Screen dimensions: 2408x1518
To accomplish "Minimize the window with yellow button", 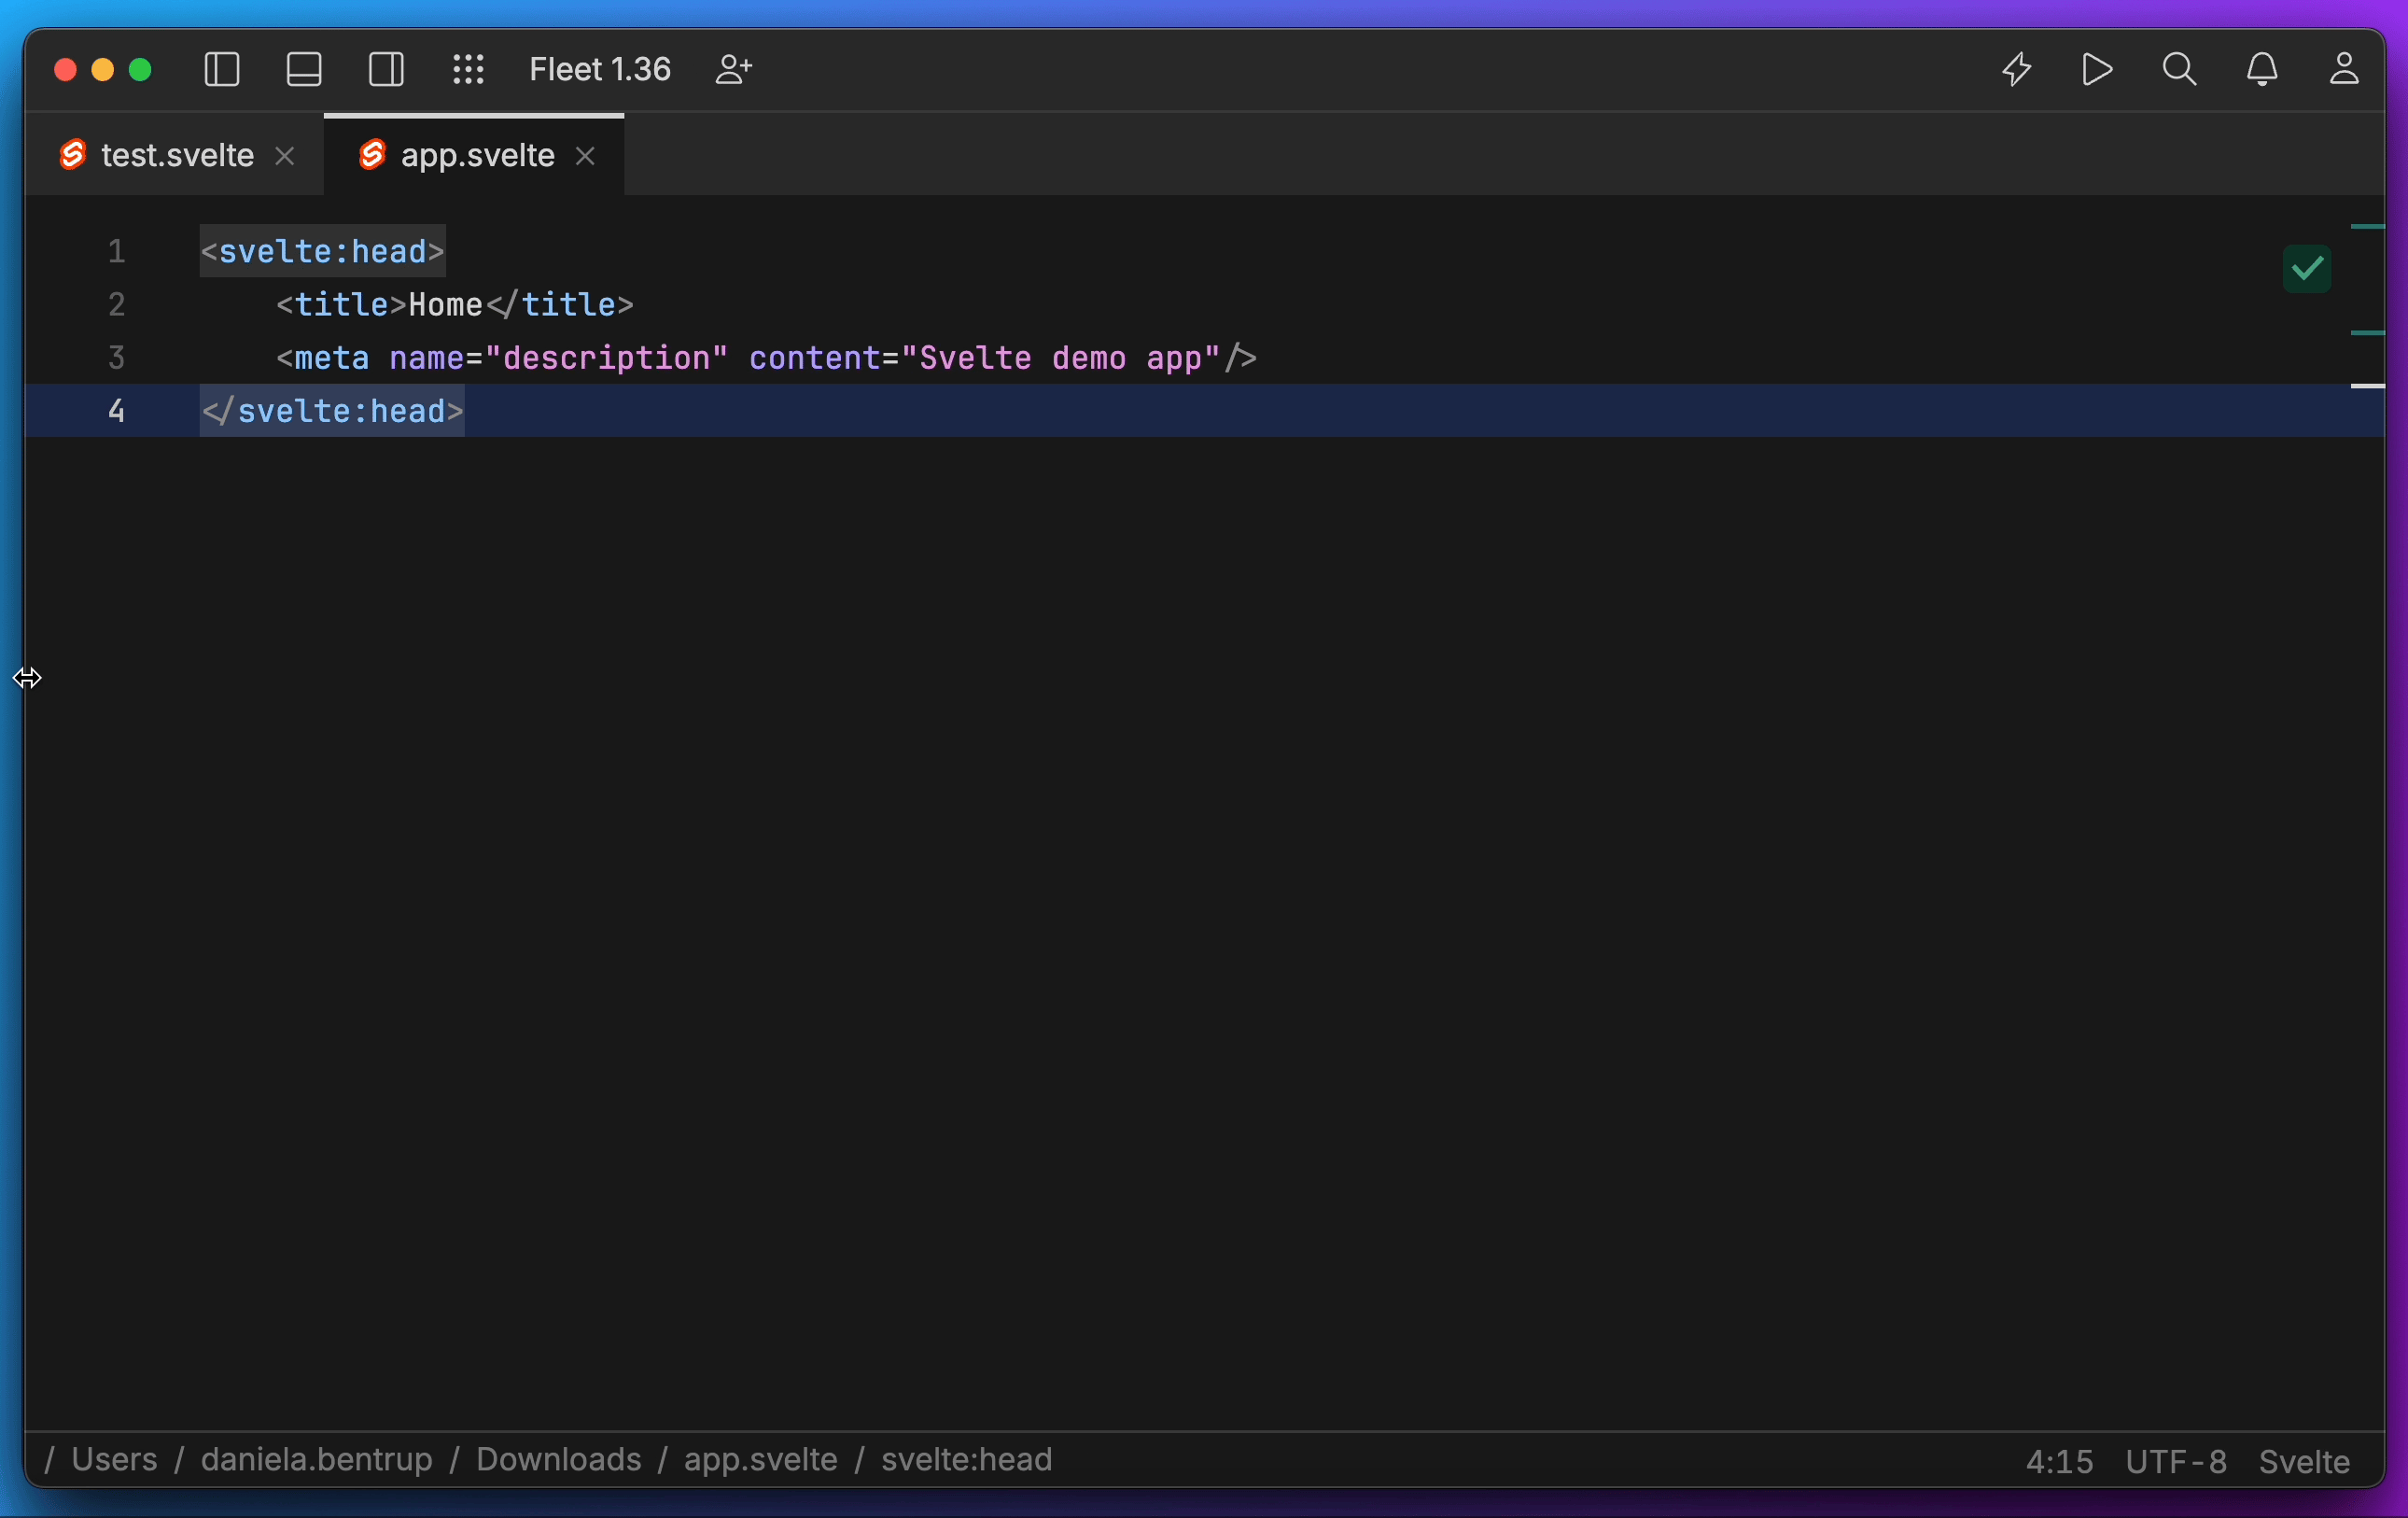I will click(x=103, y=70).
